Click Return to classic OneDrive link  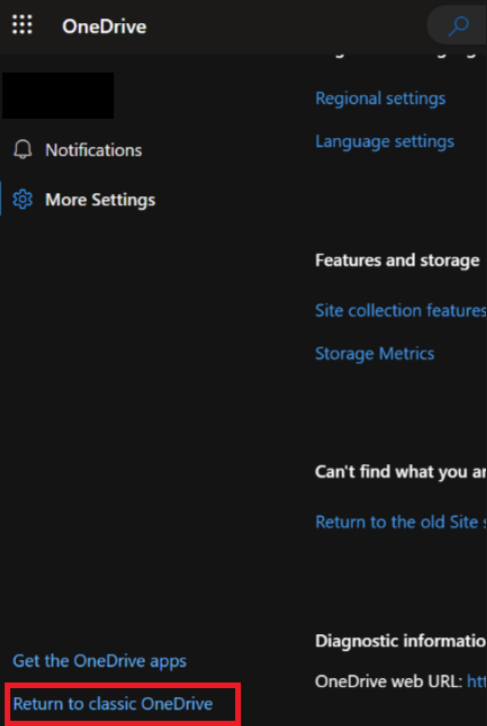pos(113,704)
